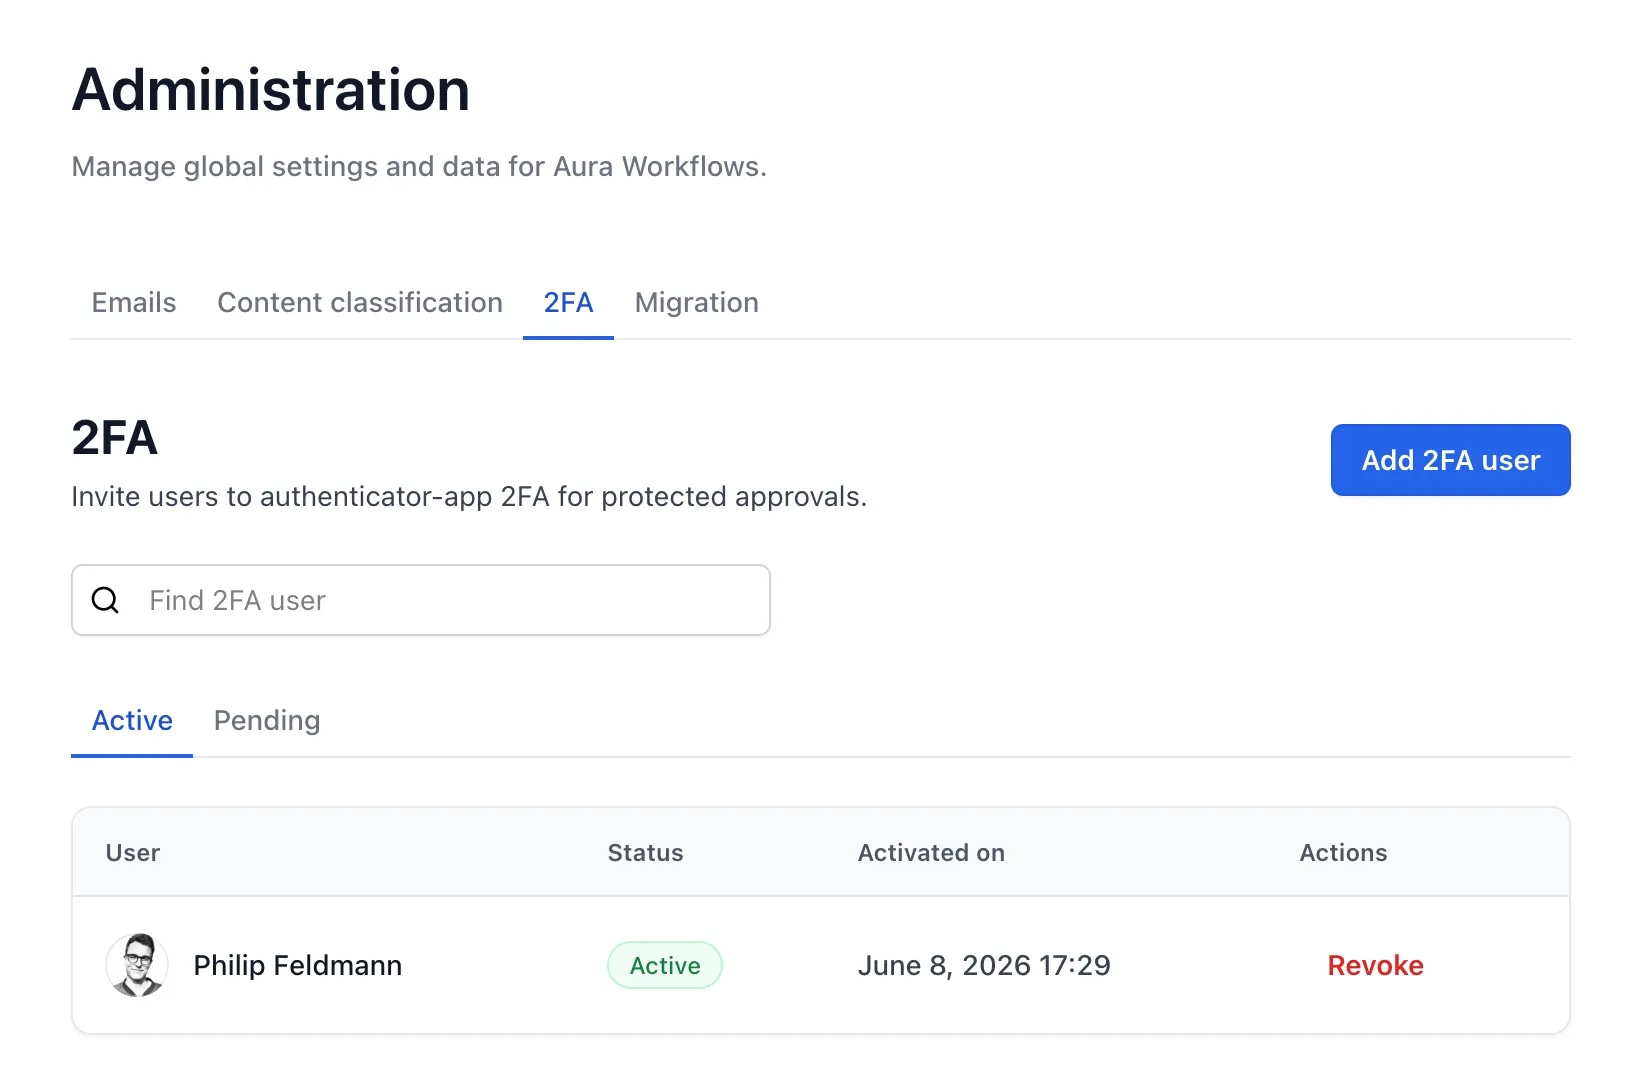This screenshot has height=1088, width=1634.
Task: Click the 2FA section heading
Action: coord(114,438)
